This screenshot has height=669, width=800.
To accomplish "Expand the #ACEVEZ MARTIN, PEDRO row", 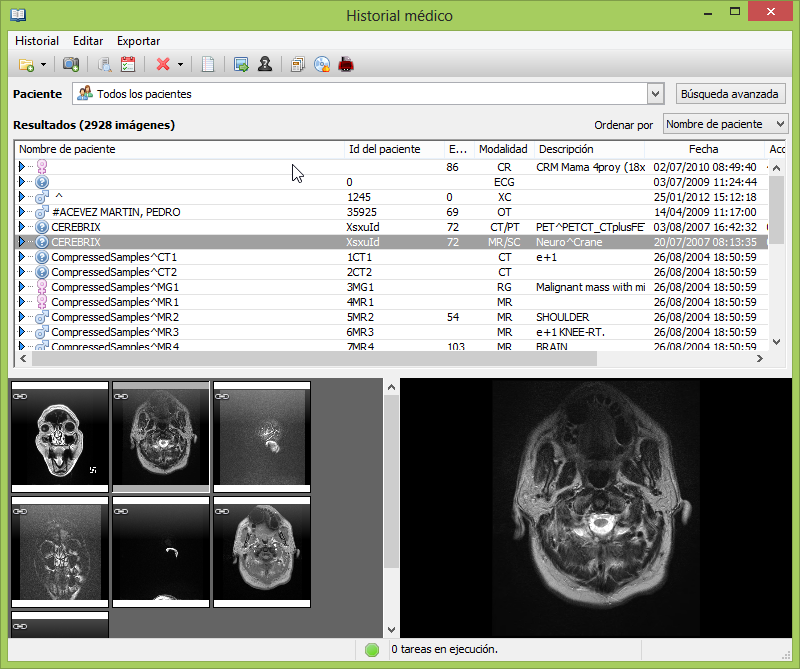I will click(21, 212).
